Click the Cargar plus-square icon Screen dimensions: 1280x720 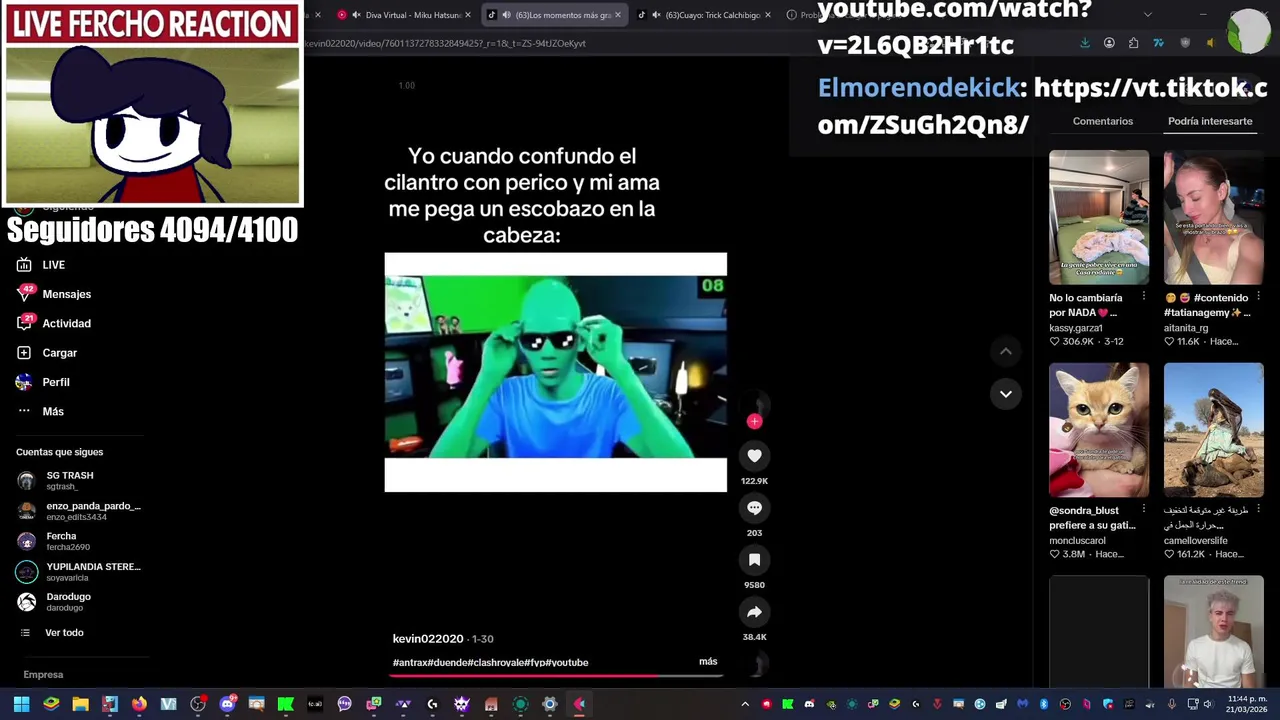24,353
